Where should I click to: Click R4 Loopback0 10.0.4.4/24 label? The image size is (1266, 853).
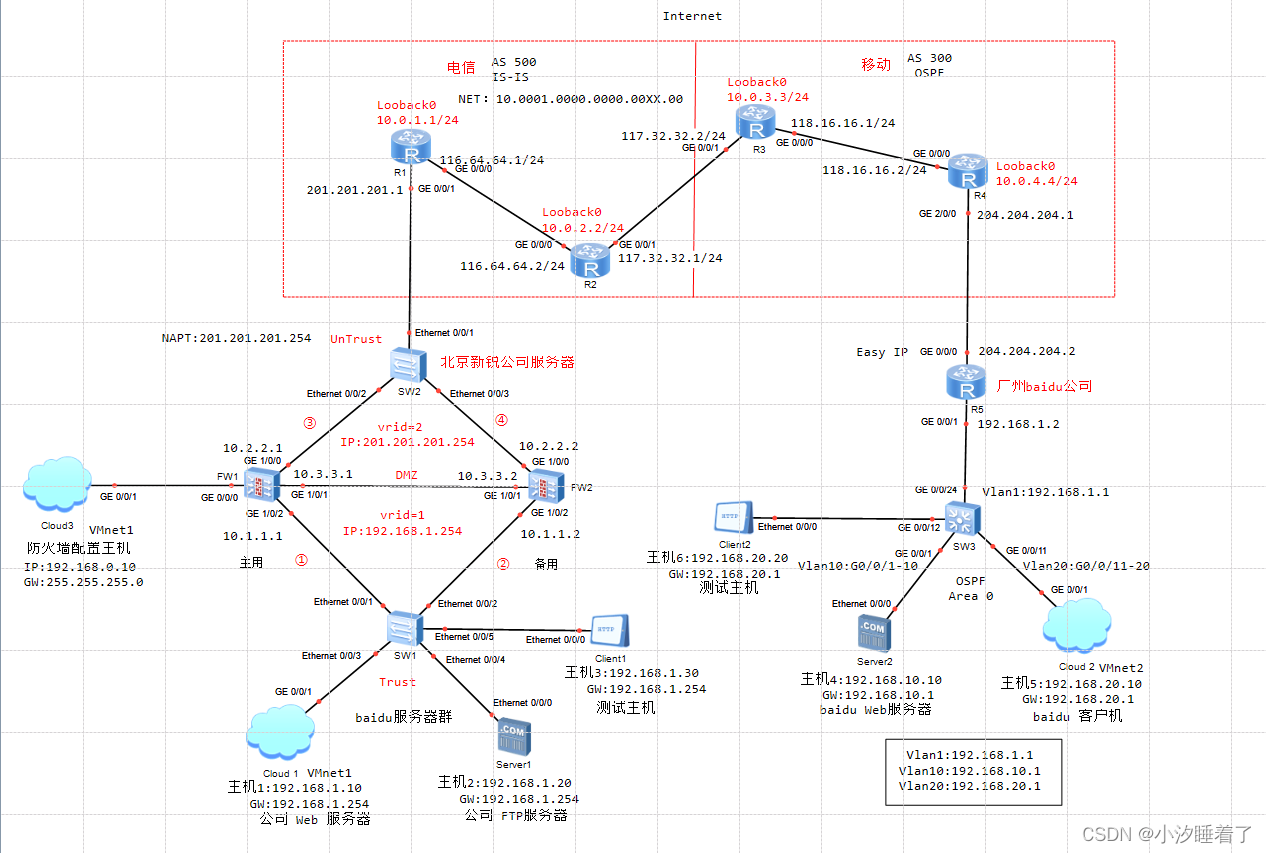pos(1037,174)
